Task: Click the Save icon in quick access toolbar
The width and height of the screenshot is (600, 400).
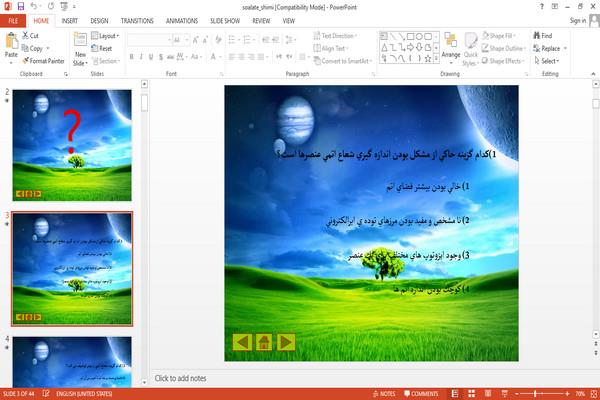Action: [x=21, y=7]
